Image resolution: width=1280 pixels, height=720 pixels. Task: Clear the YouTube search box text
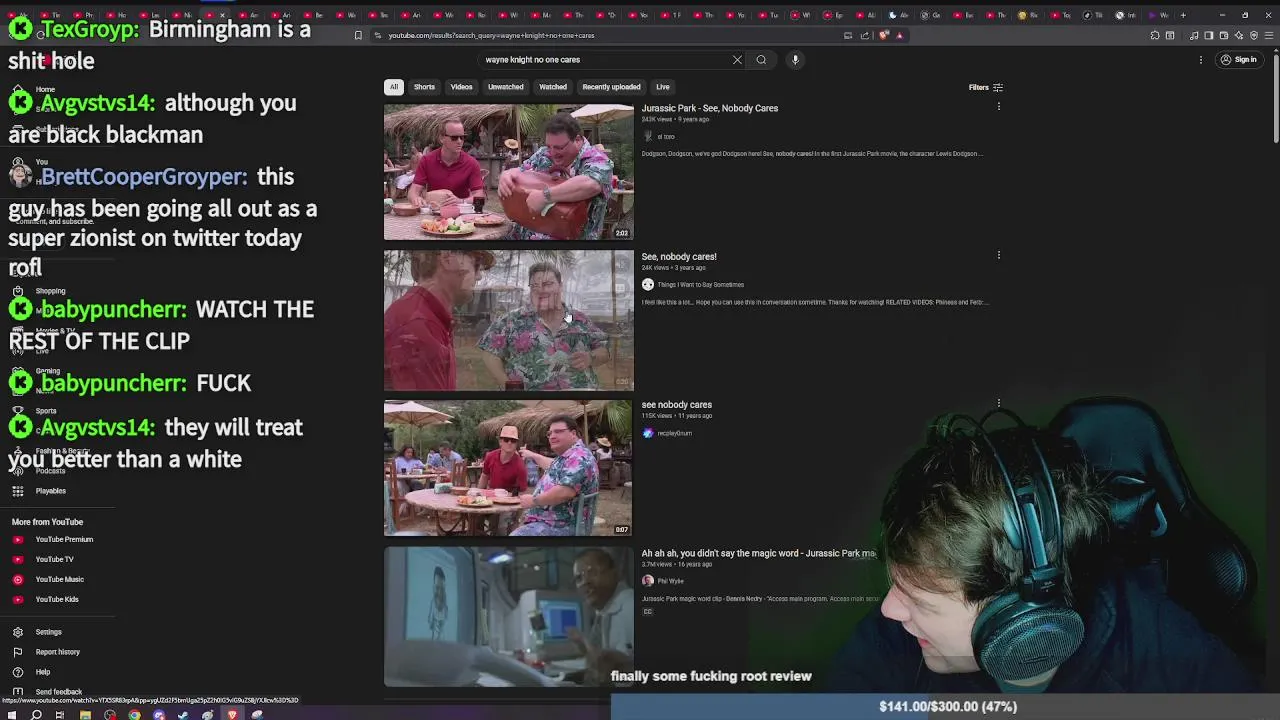click(737, 60)
